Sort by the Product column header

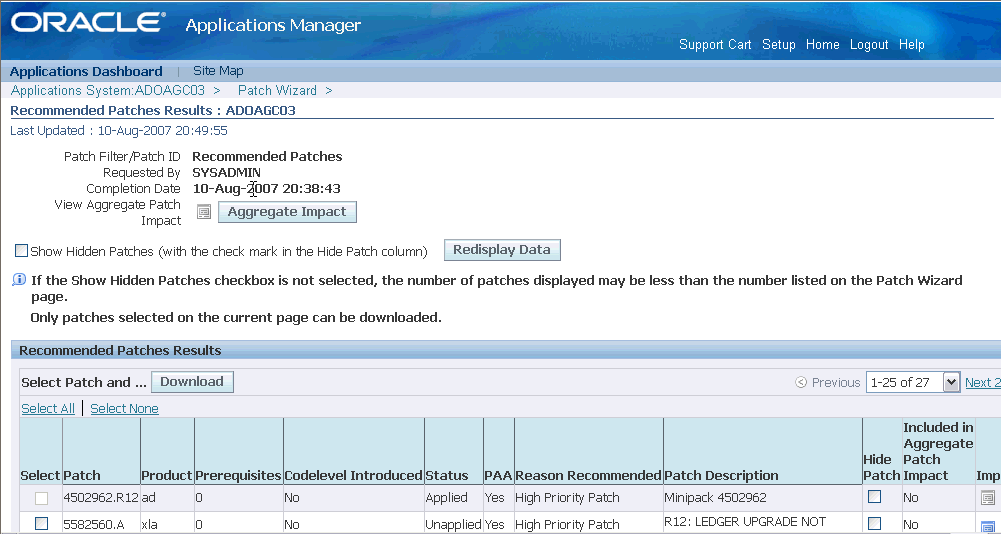(167, 475)
